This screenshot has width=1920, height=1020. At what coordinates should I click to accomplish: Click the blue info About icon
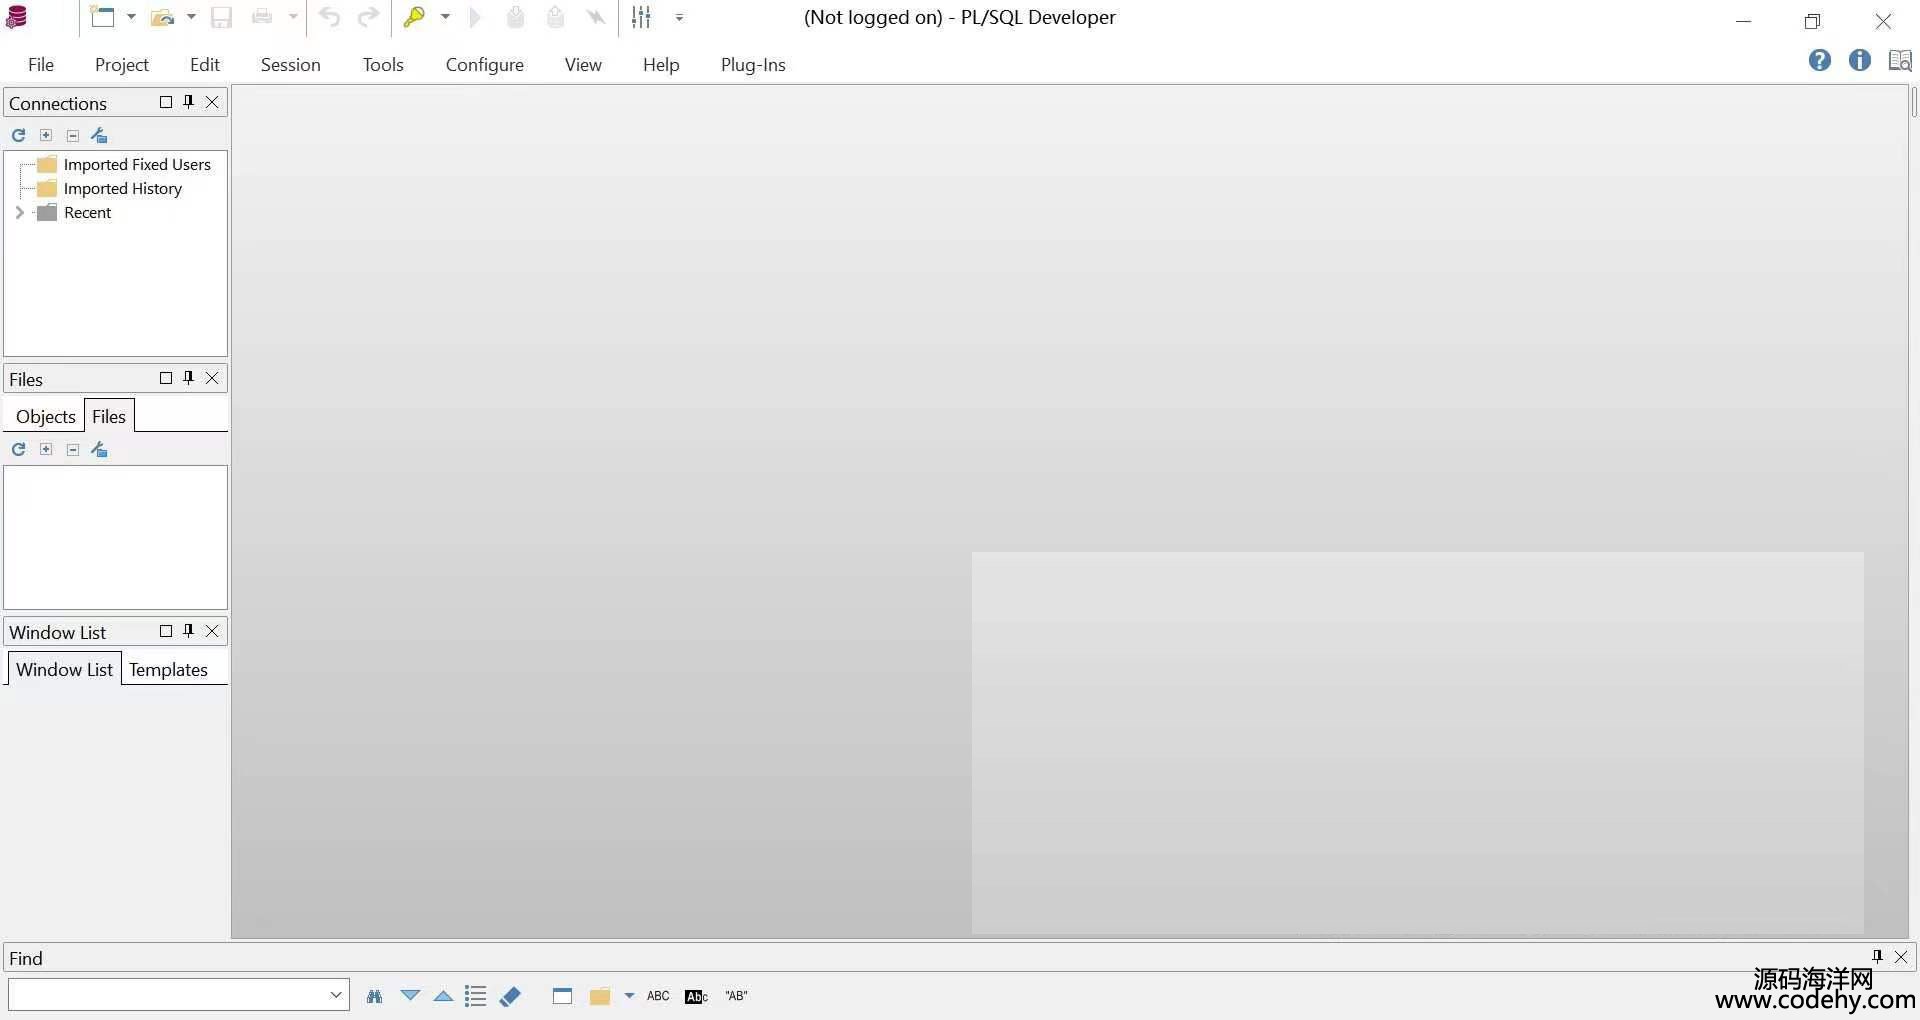(1860, 61)
